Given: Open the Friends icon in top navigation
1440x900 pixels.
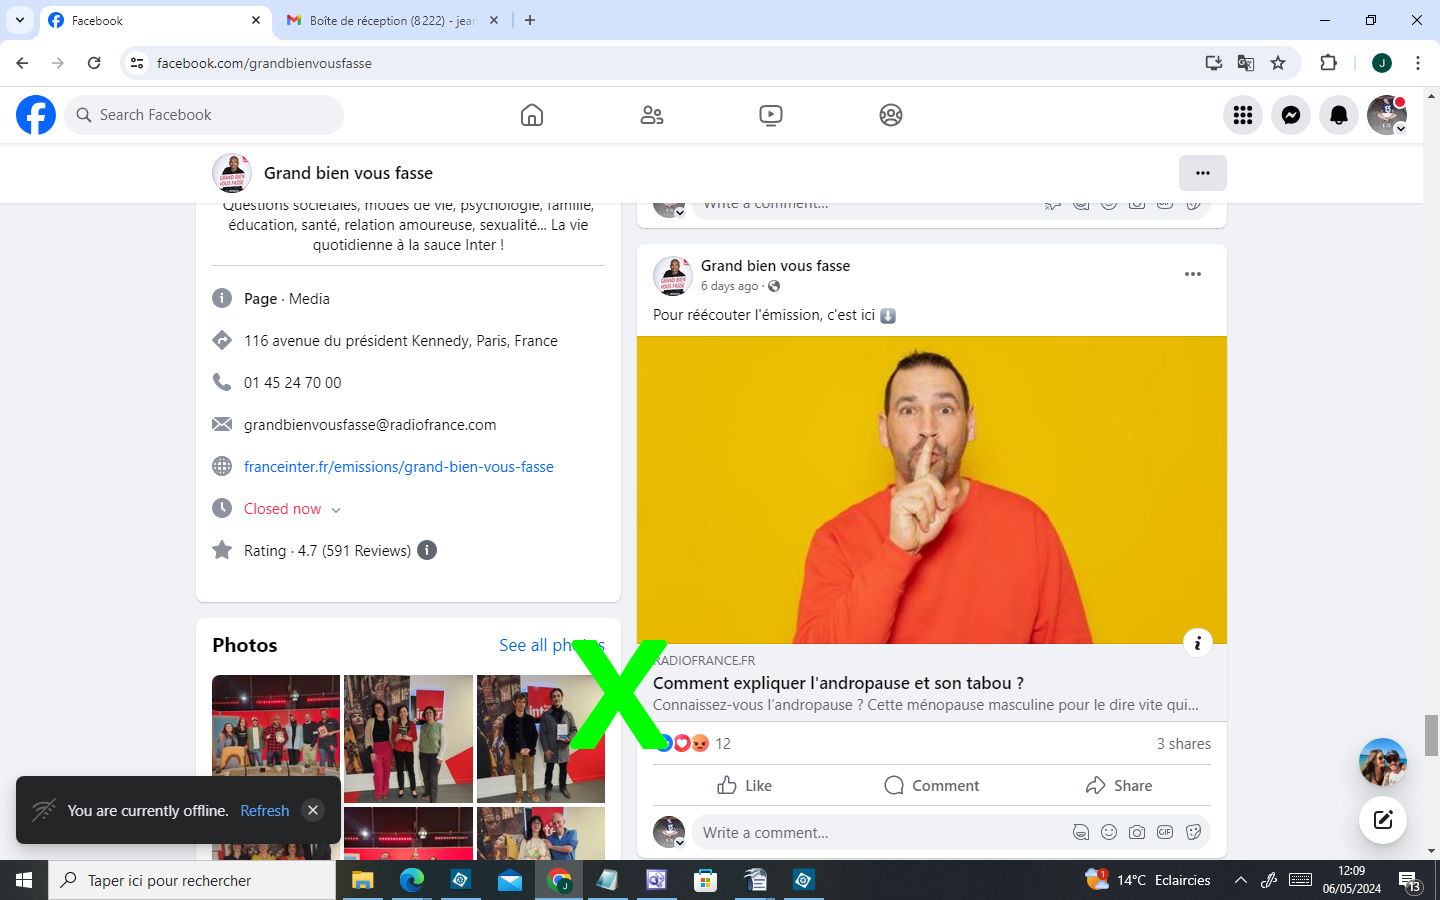Looking at the screenshot, I should tap(652, 115).
